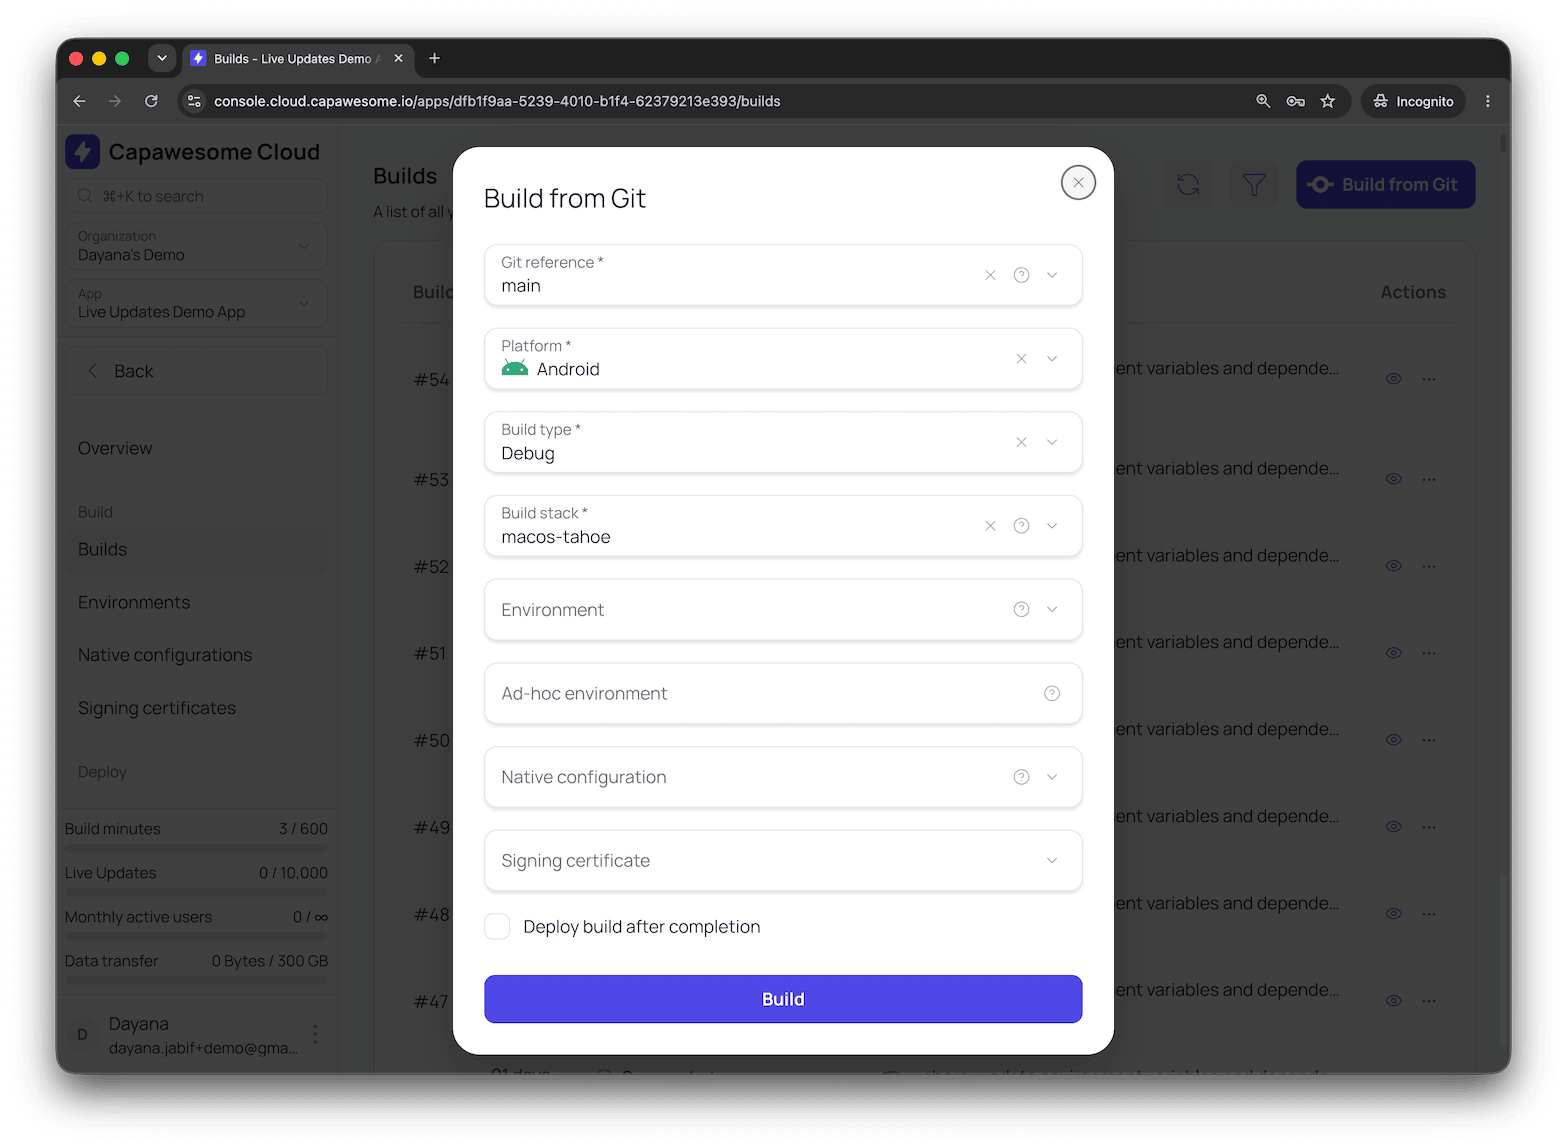This screenshot has height=1148, width=1567.
Task: Enable Deploy build after completion checkbox
Action: pyautogui.click(x=497, y=927)
